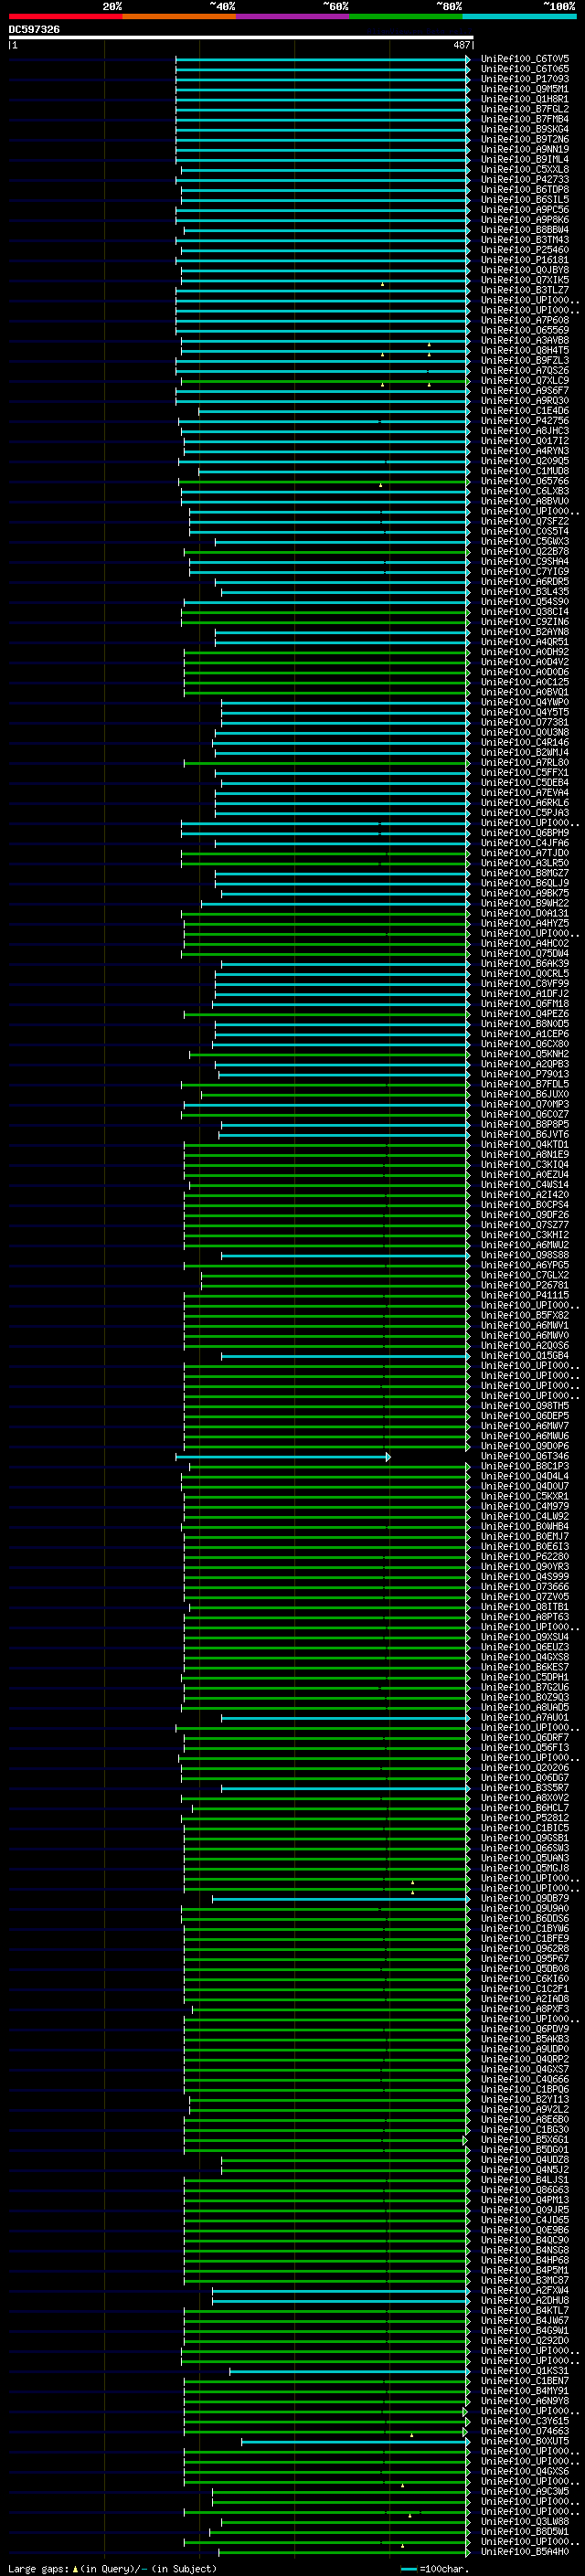Click the UniRef100_Q22B78 label
Image resolution: width=585 pixels, height=2576 pixels.
click(525, 552)
